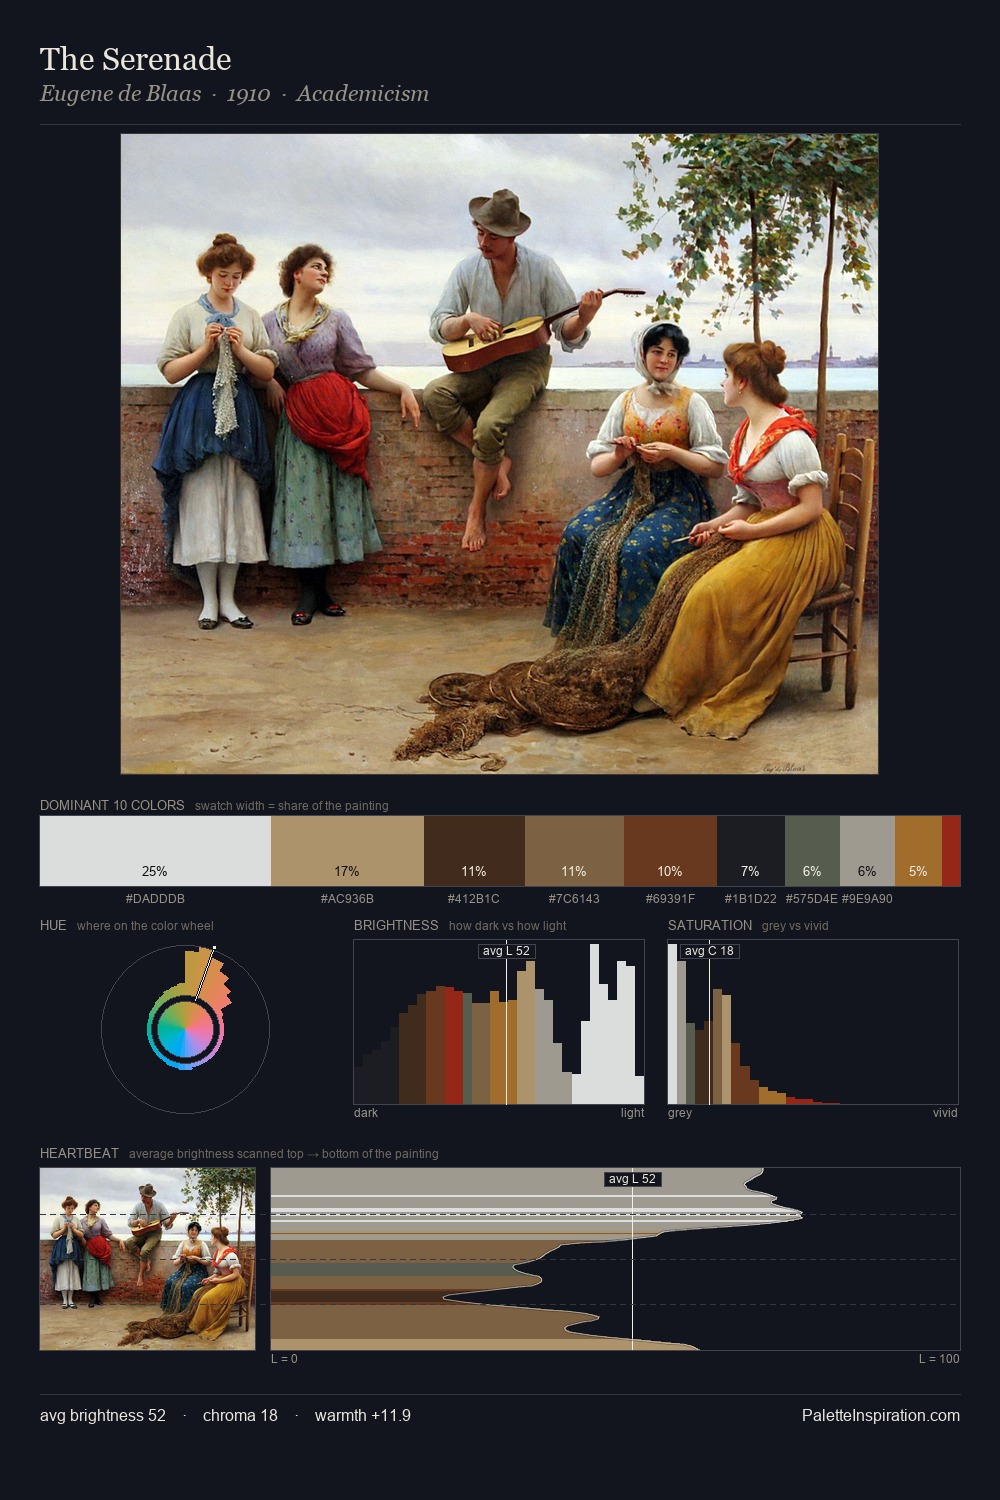
Task: Click the 'SATURATION' section heading
Action: [x=710, y=925]
